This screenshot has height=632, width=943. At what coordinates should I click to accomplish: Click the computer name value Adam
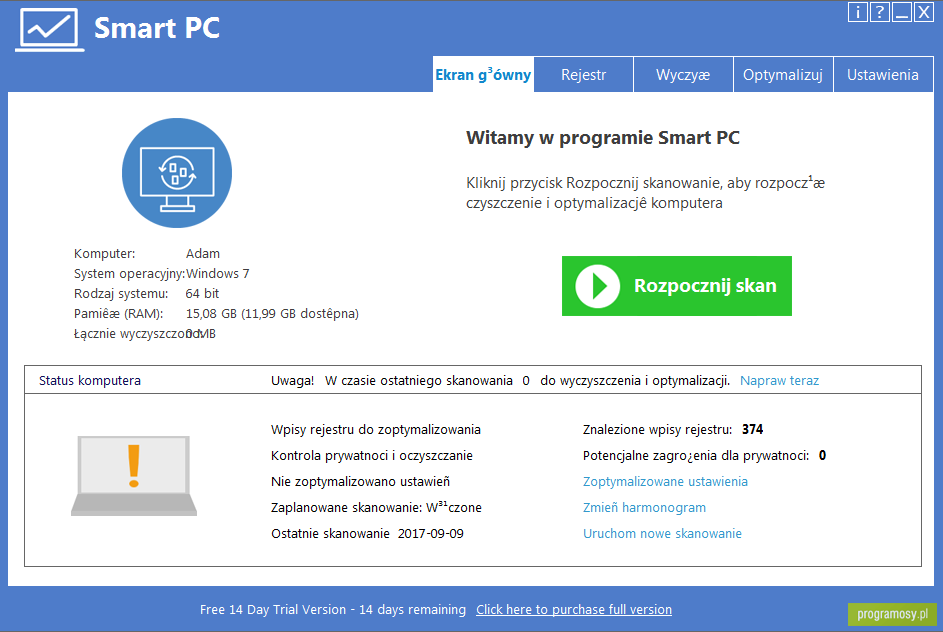tap(203, 254)
